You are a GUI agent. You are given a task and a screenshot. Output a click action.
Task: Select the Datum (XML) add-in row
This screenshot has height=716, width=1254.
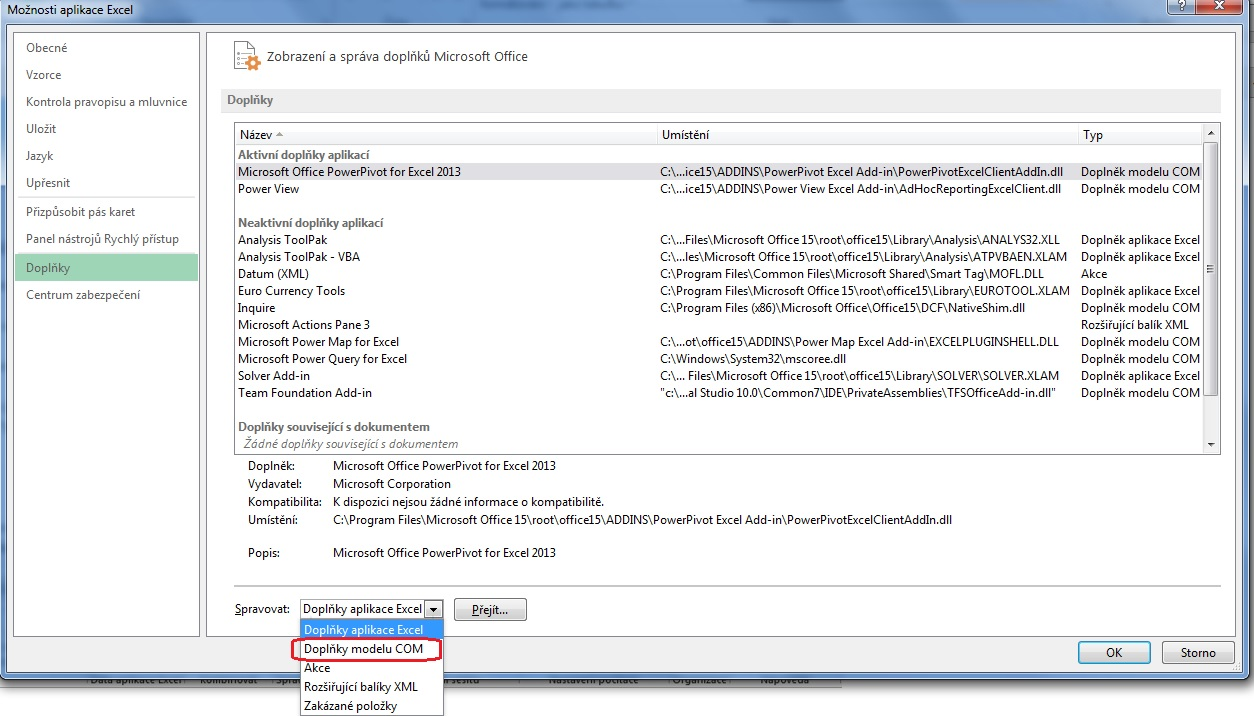(719, 274)
